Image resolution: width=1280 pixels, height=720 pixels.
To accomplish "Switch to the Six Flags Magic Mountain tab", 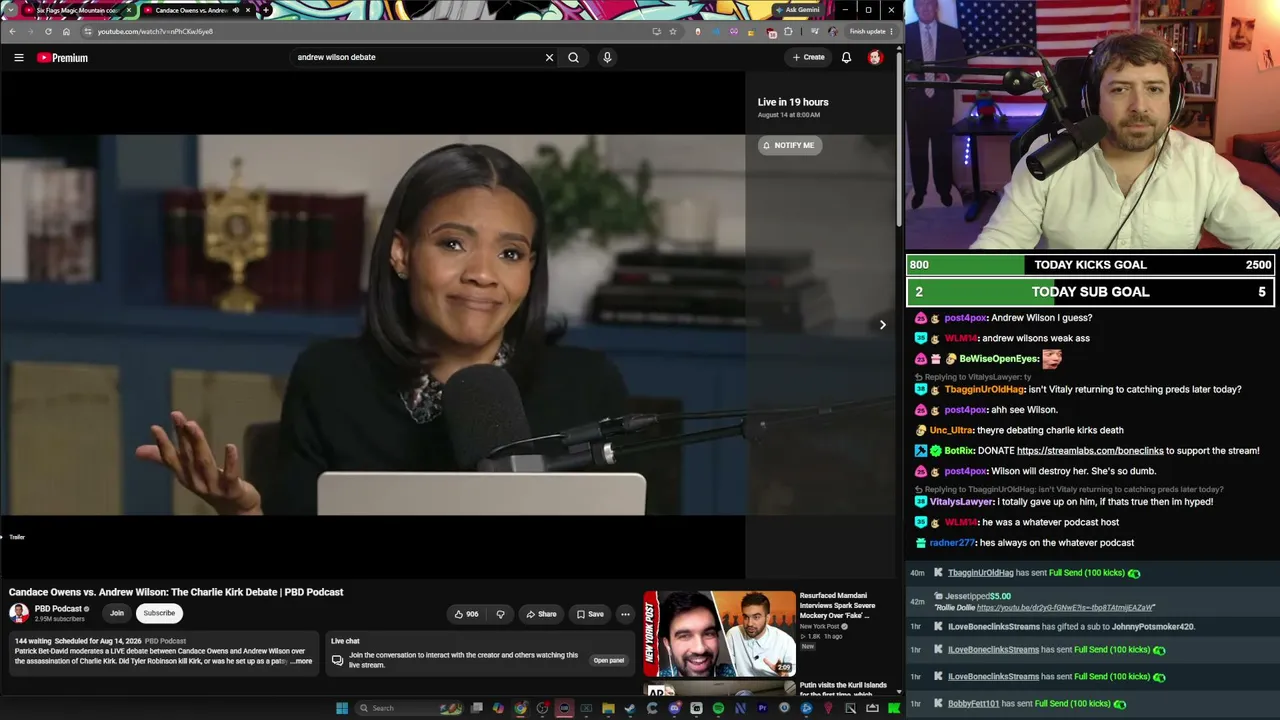I will (77, 10).
